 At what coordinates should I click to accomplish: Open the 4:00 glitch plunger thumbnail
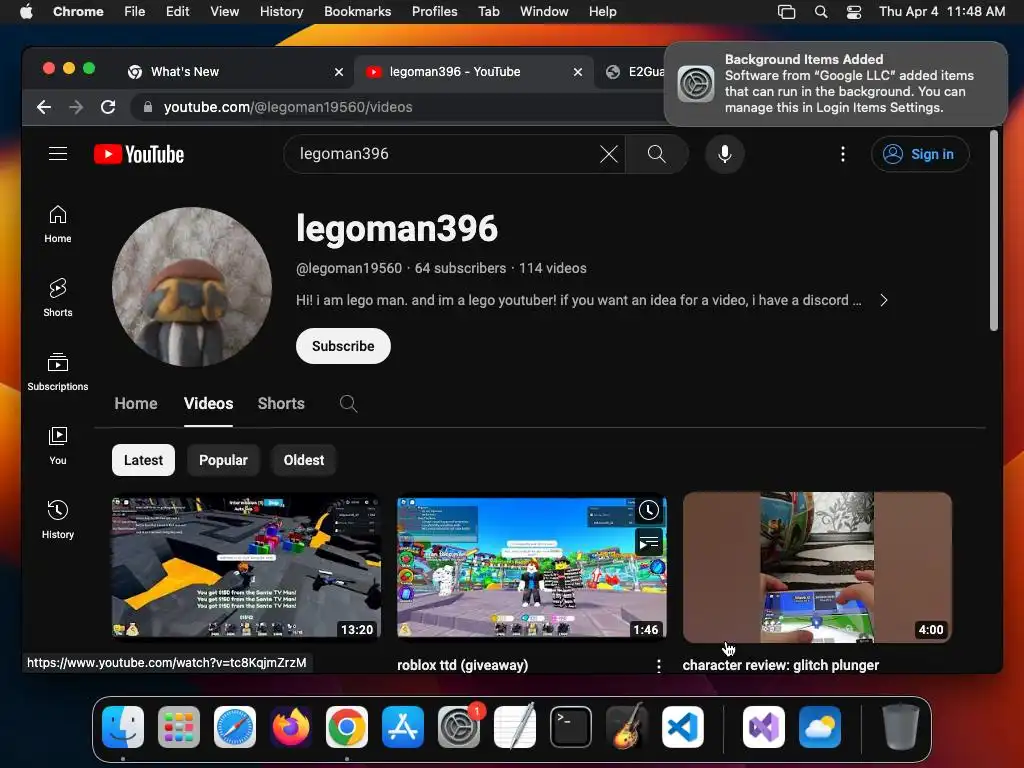click(x=817, y=567)
